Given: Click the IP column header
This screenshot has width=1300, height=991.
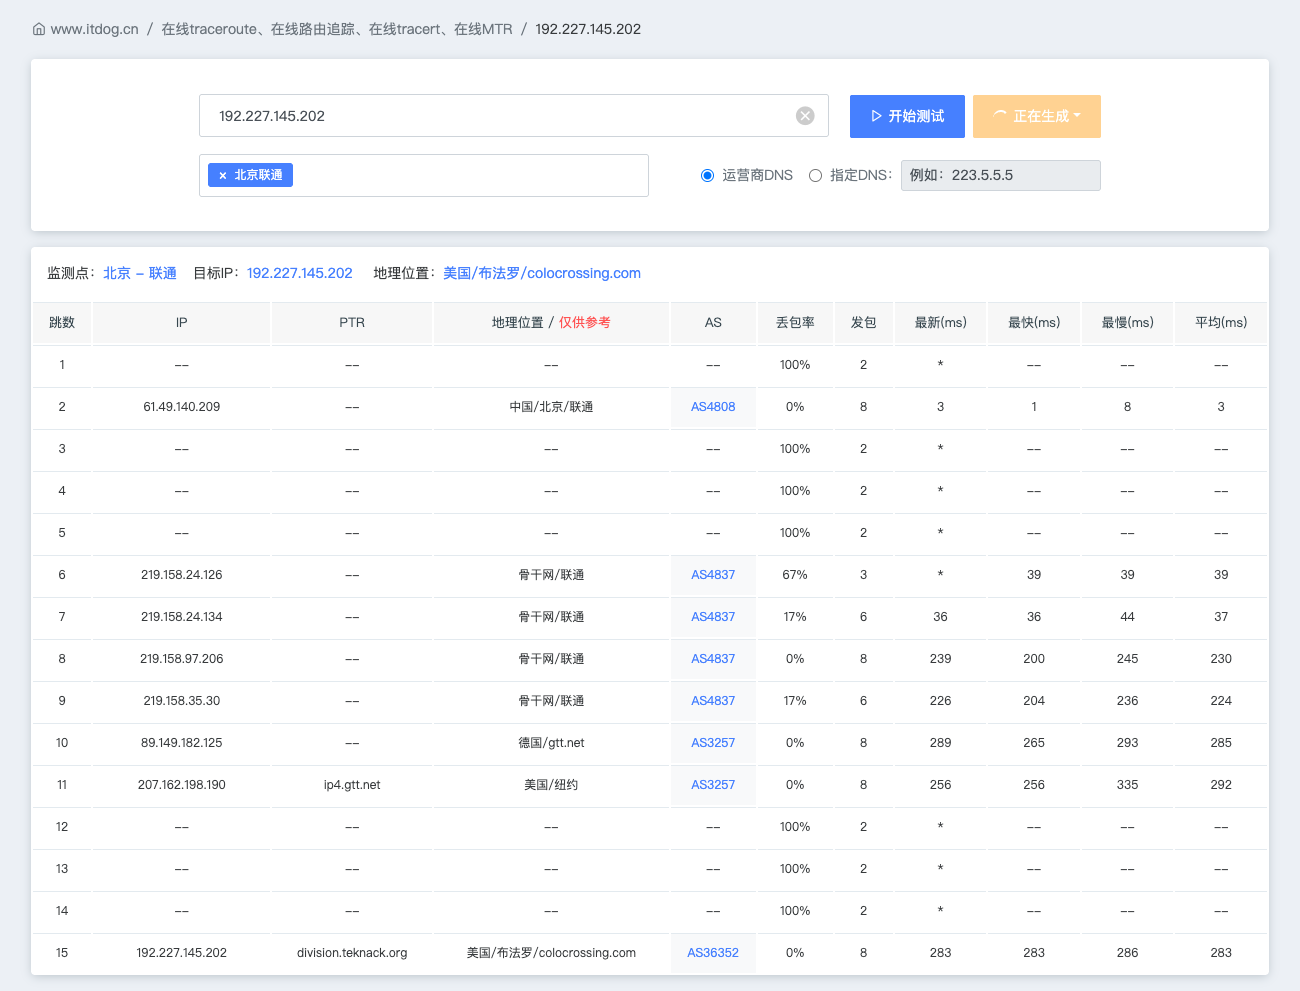Looking at the screenshot, I should (x=182, y=323).
